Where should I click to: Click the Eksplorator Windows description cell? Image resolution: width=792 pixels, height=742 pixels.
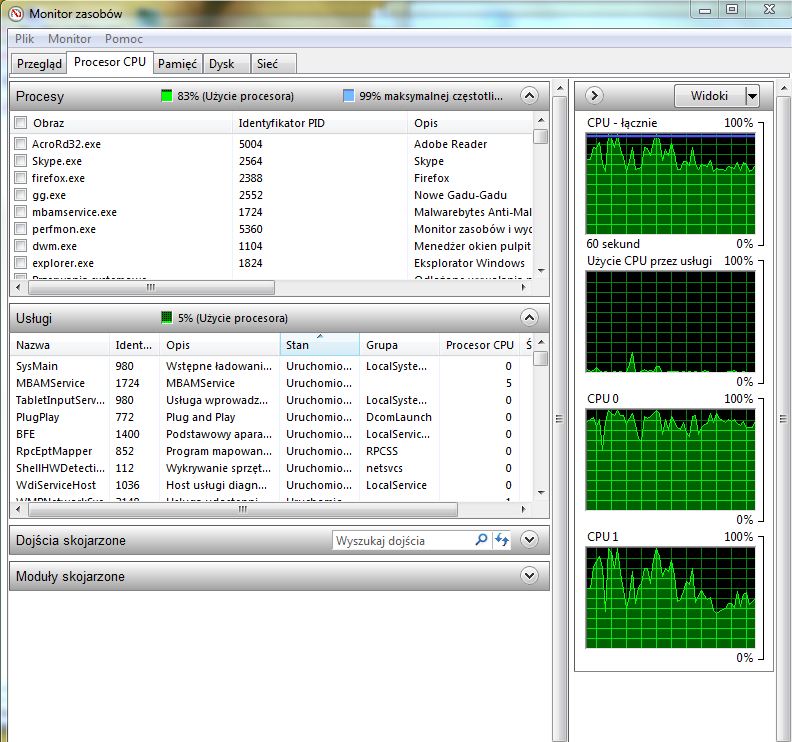click(x=469, y=263)
